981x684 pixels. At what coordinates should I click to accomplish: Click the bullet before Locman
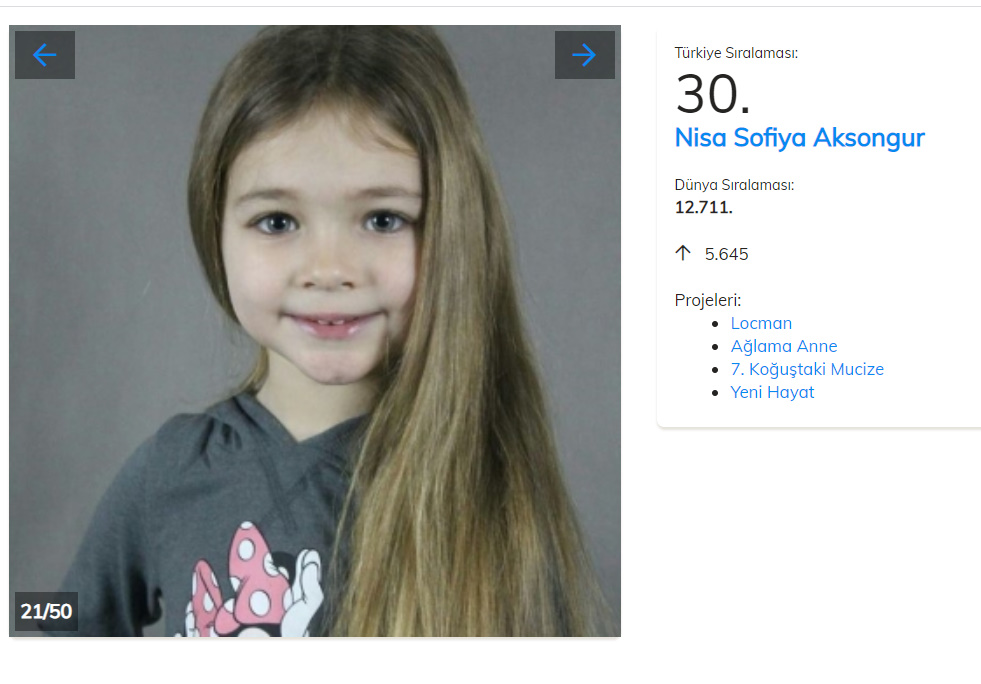click(715, 324)
